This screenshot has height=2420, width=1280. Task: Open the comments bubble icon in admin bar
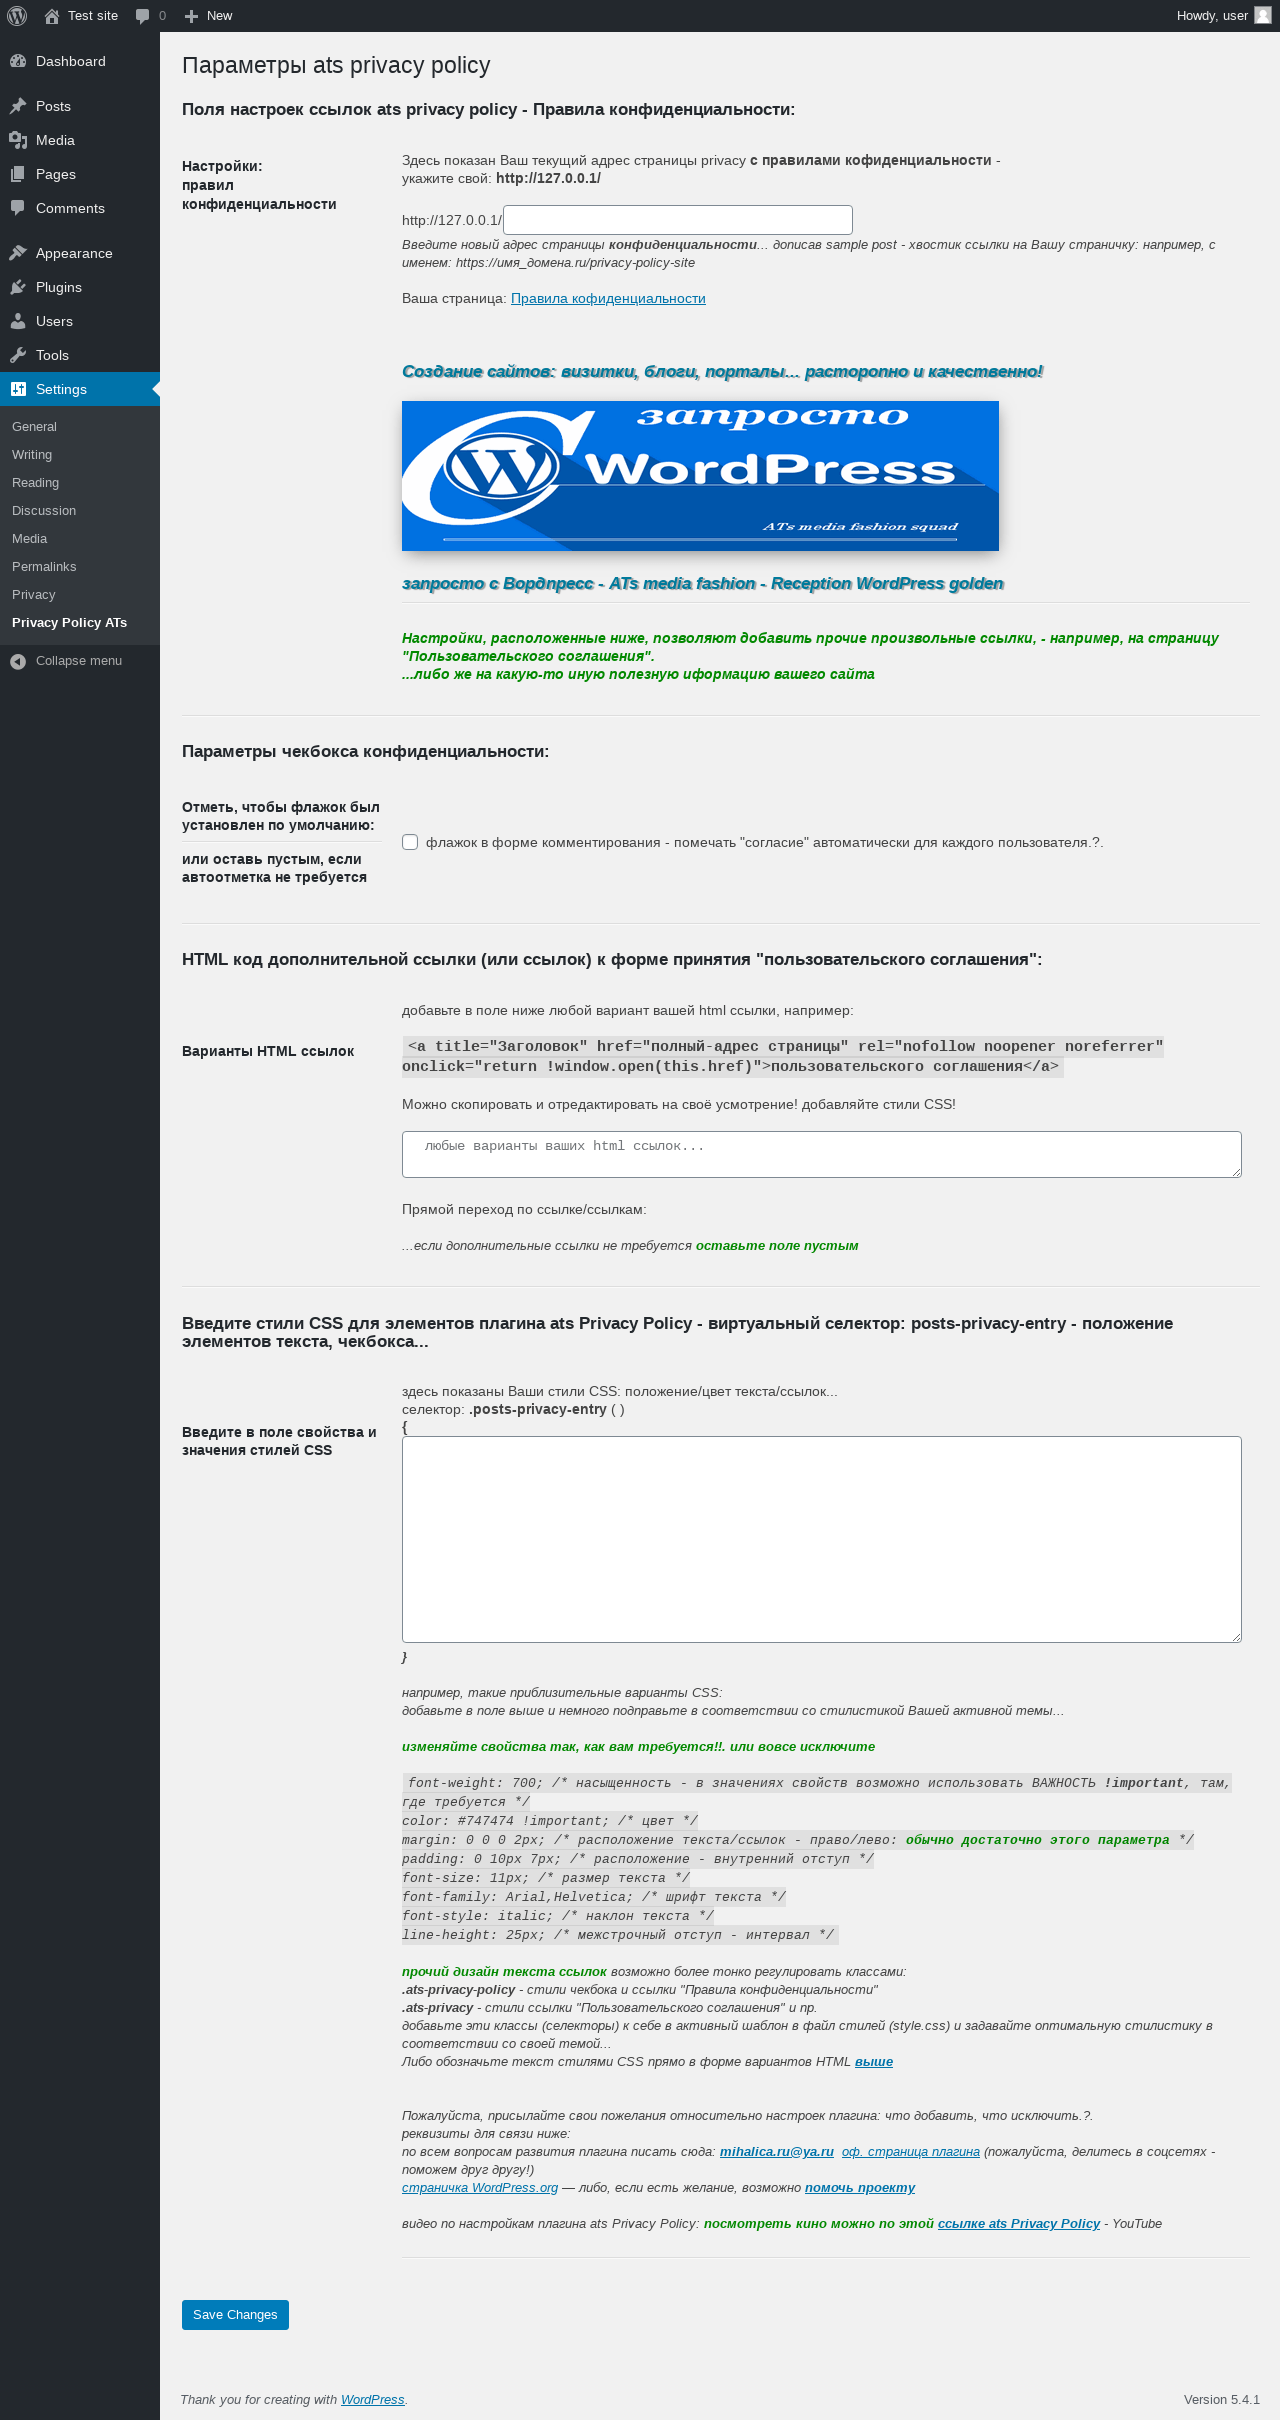pyautogui.click(x=142, y=16)
